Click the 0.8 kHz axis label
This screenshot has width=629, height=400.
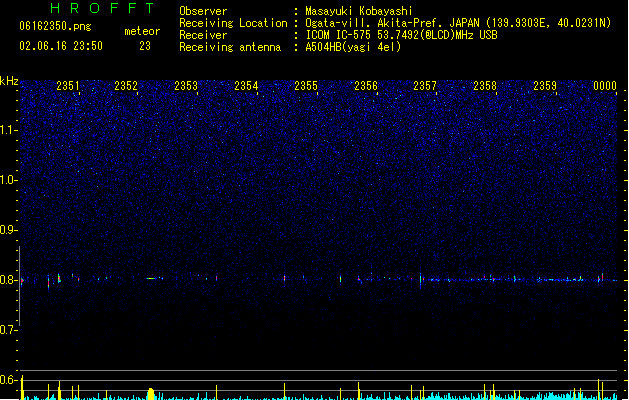(8, 280)
